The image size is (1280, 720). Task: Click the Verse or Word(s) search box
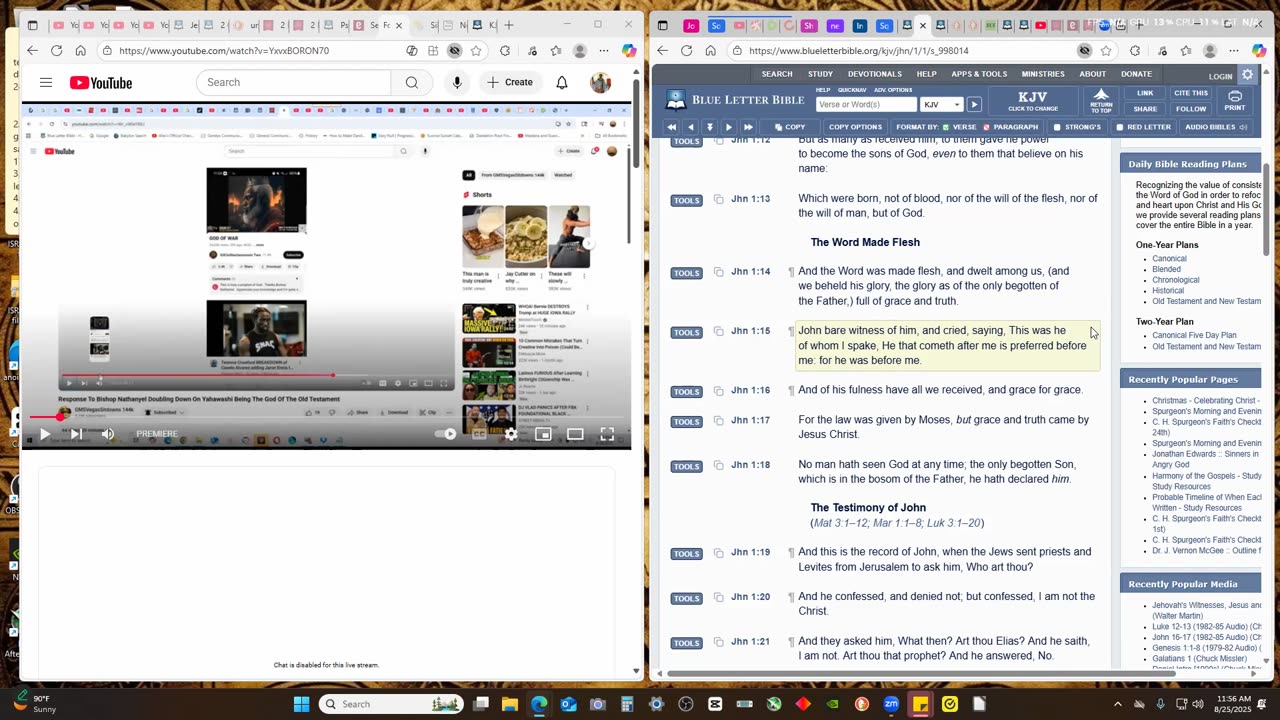(x=866, y=104)
